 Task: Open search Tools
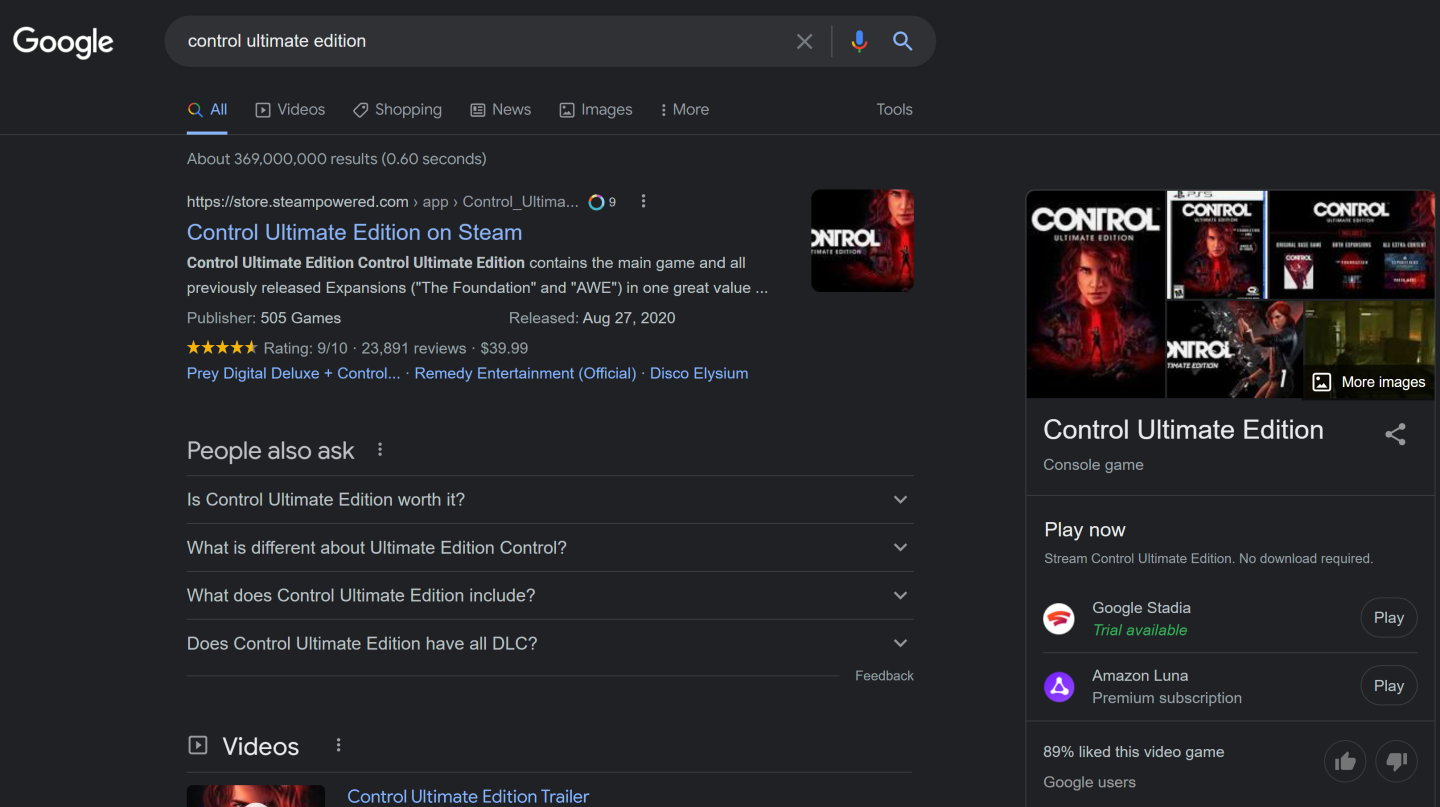893,109
